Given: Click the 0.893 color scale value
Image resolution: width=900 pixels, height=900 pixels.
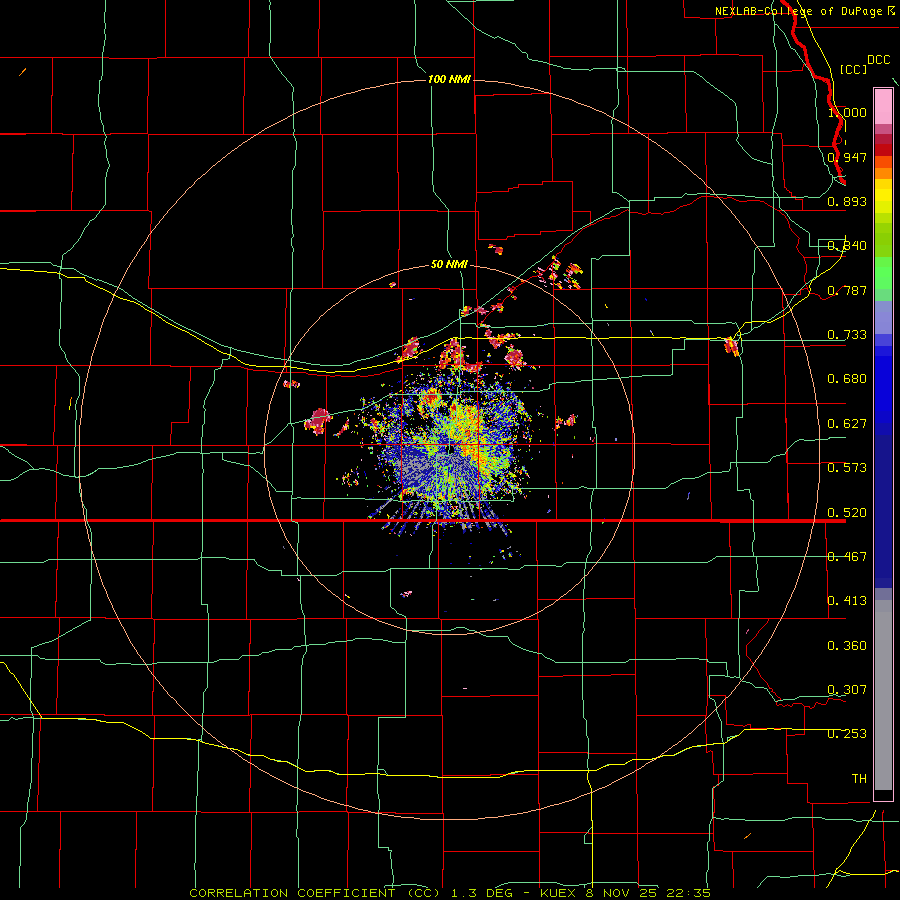Looking at the screenshot, I should [847, 201].
